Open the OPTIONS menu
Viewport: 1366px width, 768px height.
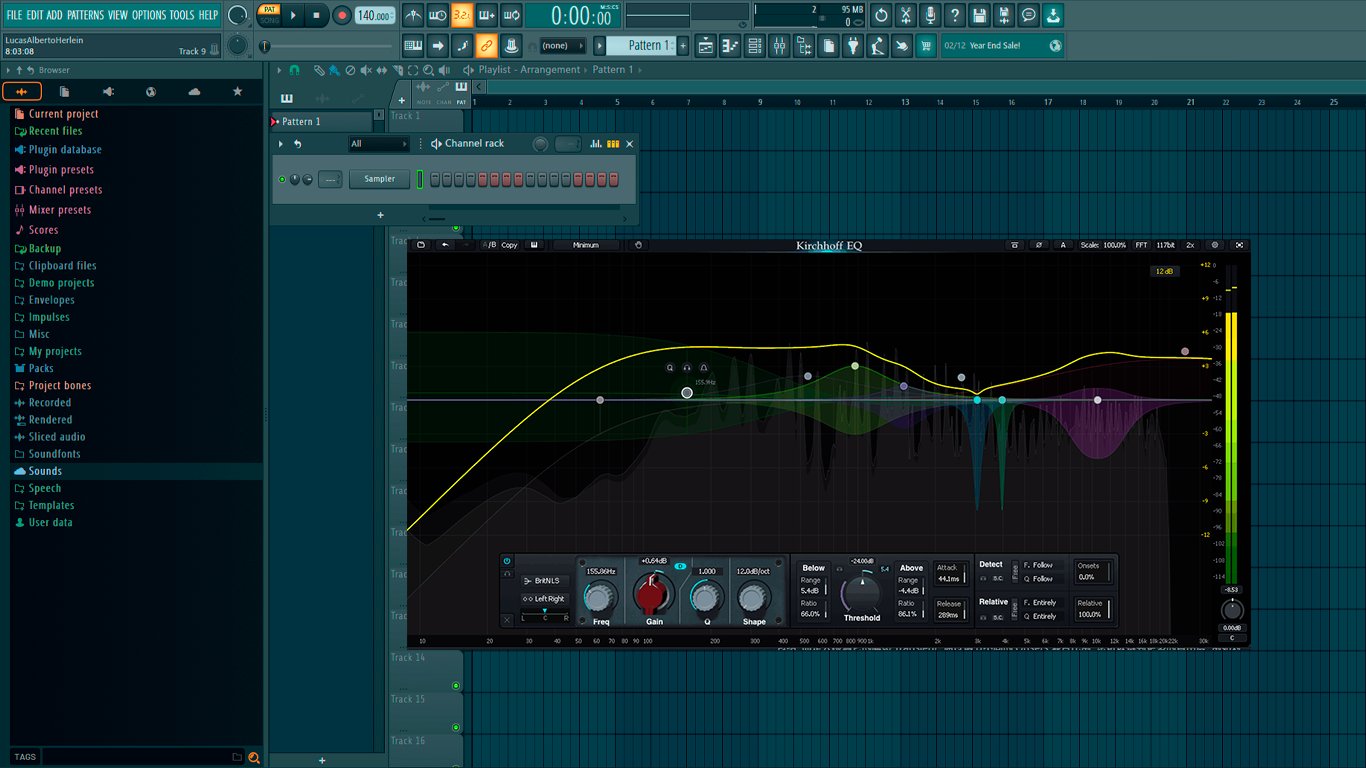click(x=149, y=15)
